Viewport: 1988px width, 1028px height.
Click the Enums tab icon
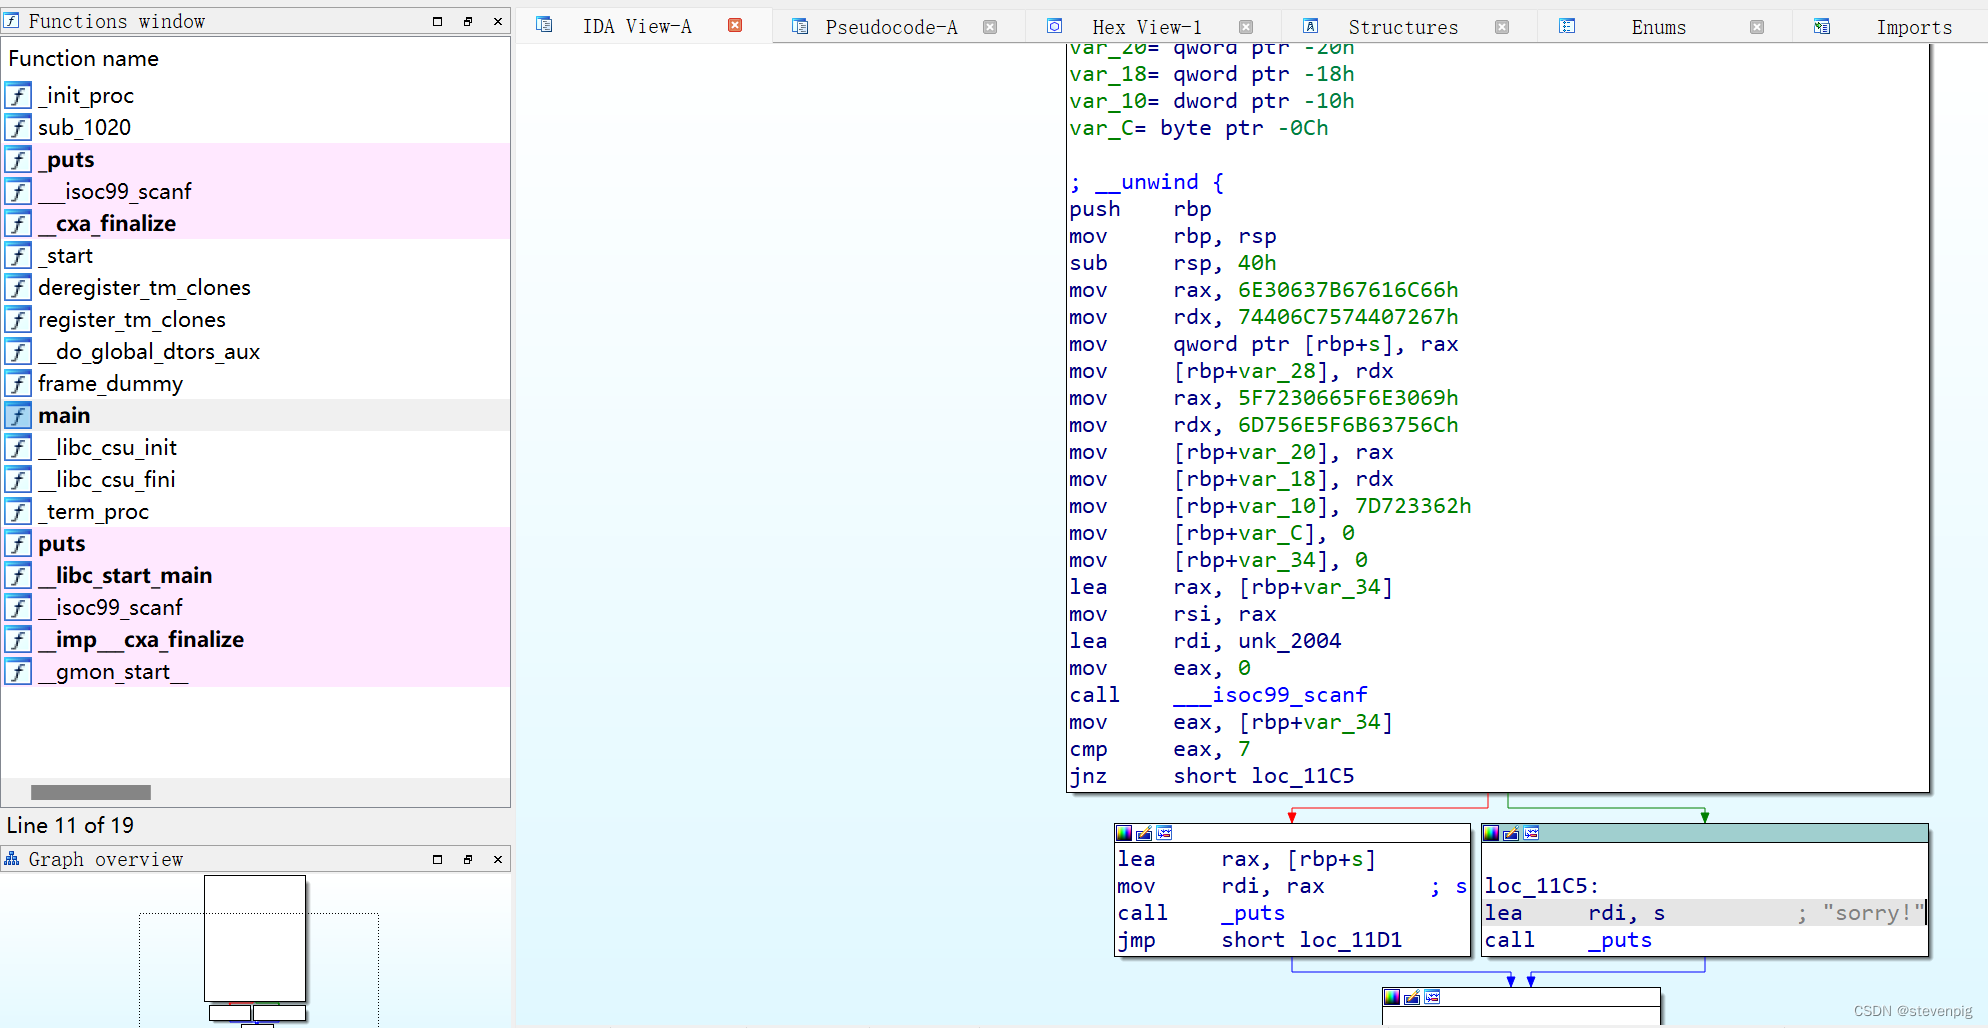(1567, 26)
